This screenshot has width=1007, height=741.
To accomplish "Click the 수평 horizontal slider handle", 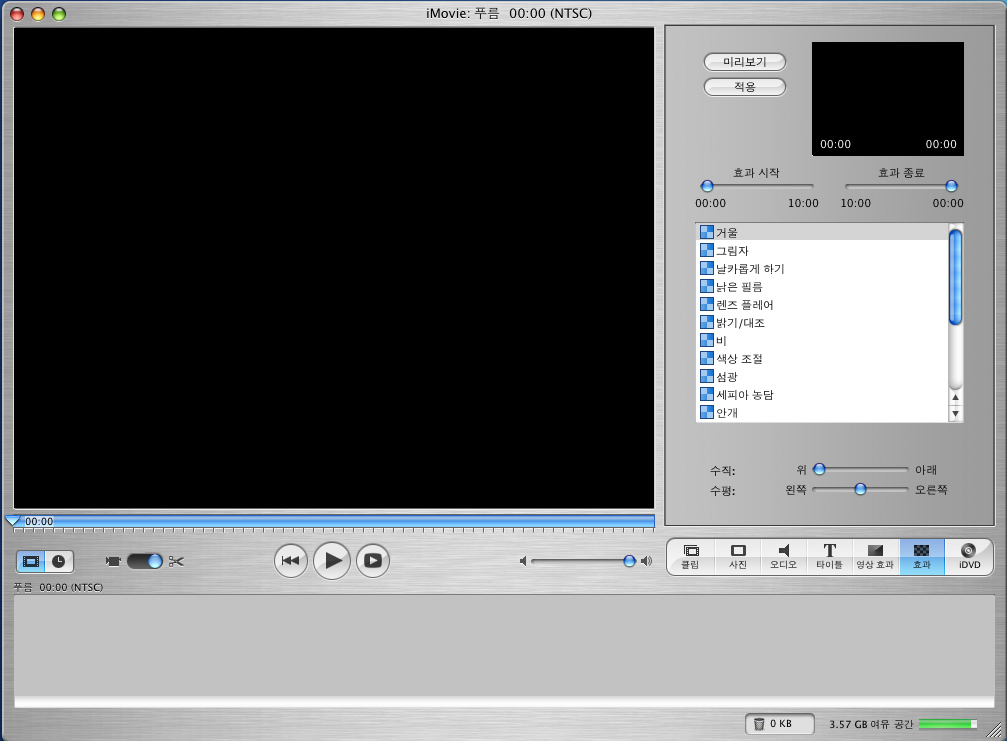I will coord(860,489).
